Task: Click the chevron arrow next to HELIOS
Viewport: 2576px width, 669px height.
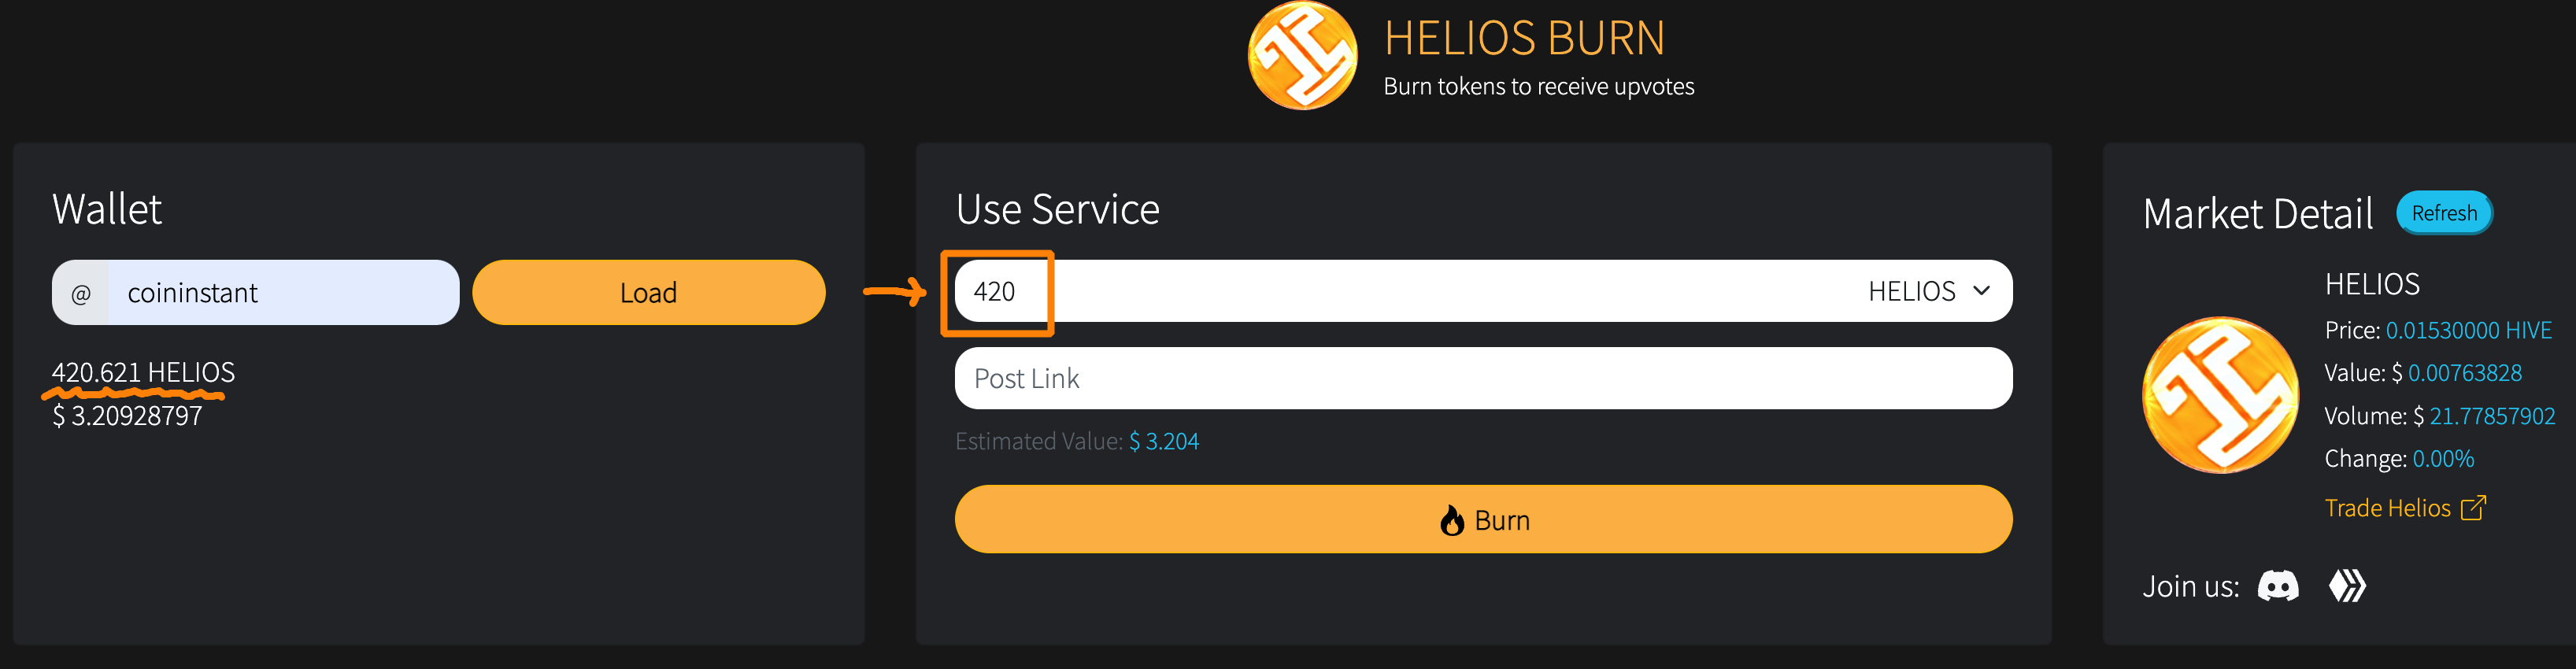Action: tap(1981, 291)
